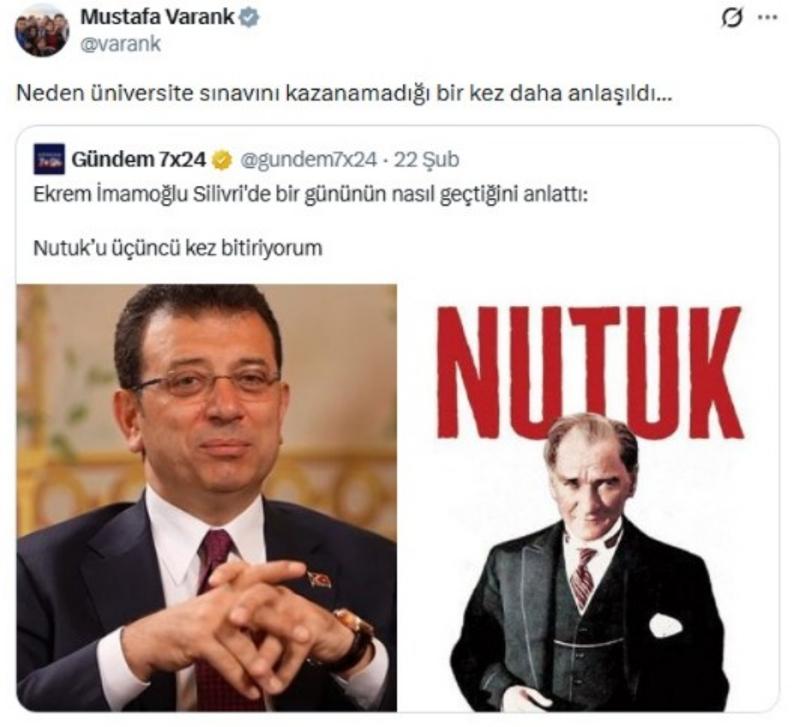The height and width of the screenshot is (727, 800).
Task: Click the Turkish flag lapel pin in photo
Action: coord(319,579)
